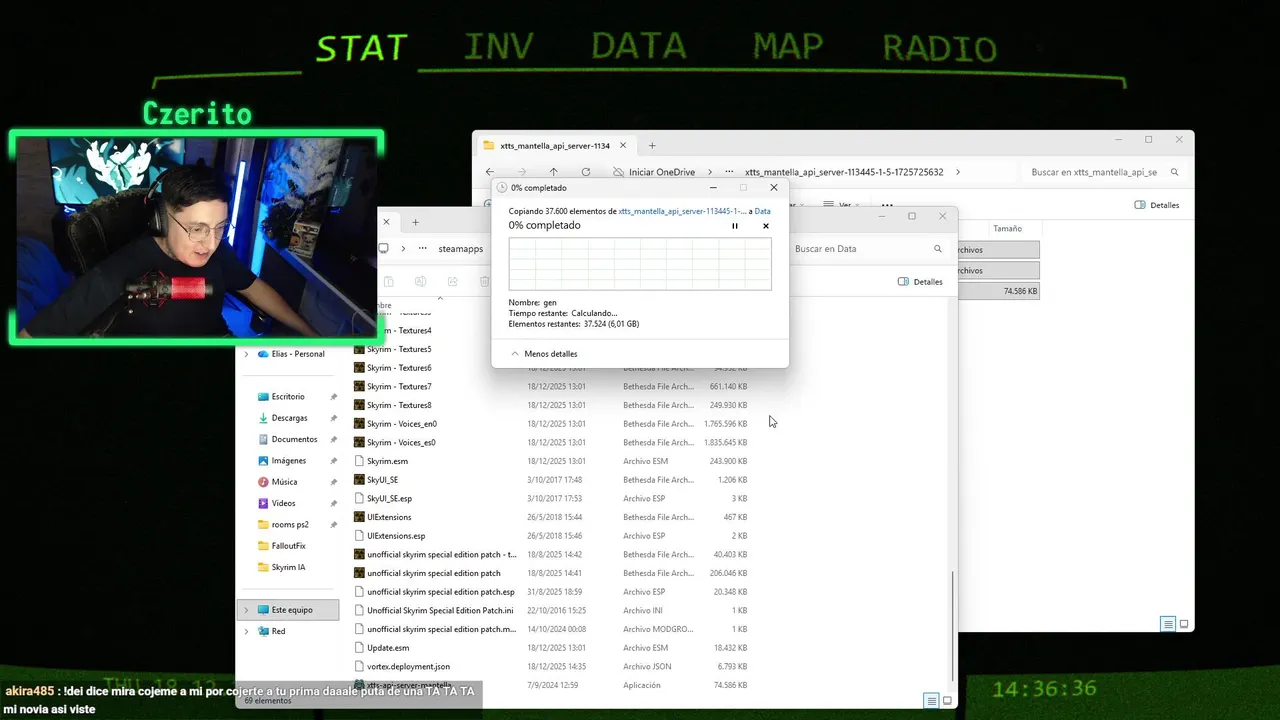Go back in the xtts_mantella window
The width and height of the screenshot is (1280, 720).
coord(490,172)
